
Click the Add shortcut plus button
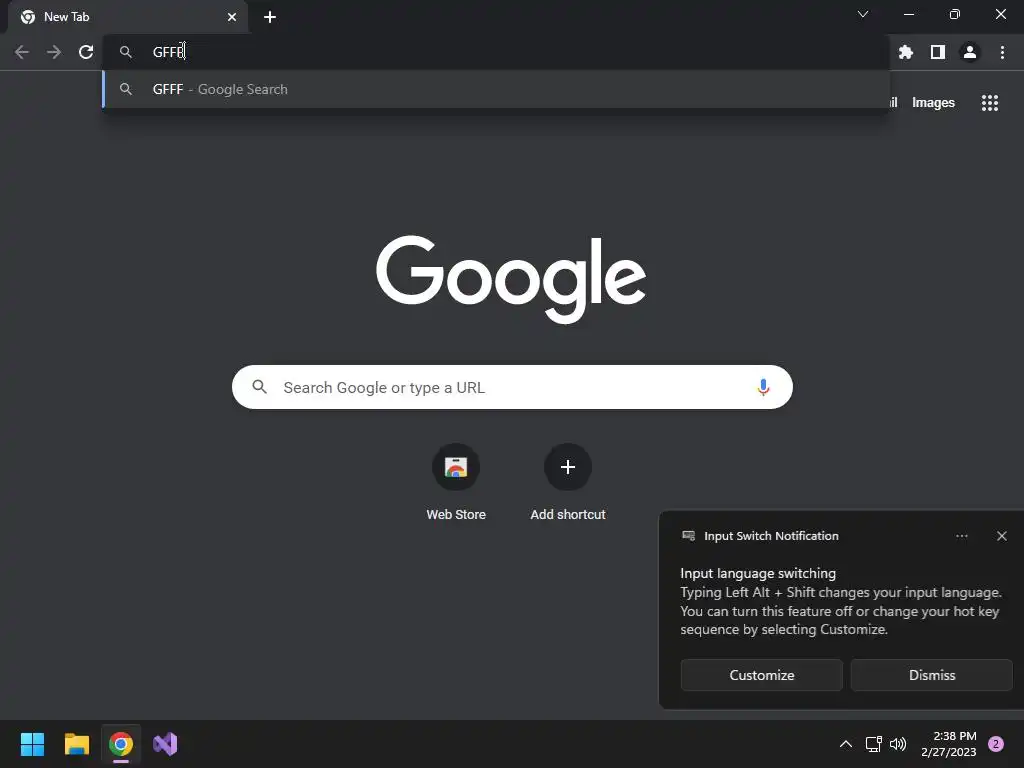[x=568, y=467]
